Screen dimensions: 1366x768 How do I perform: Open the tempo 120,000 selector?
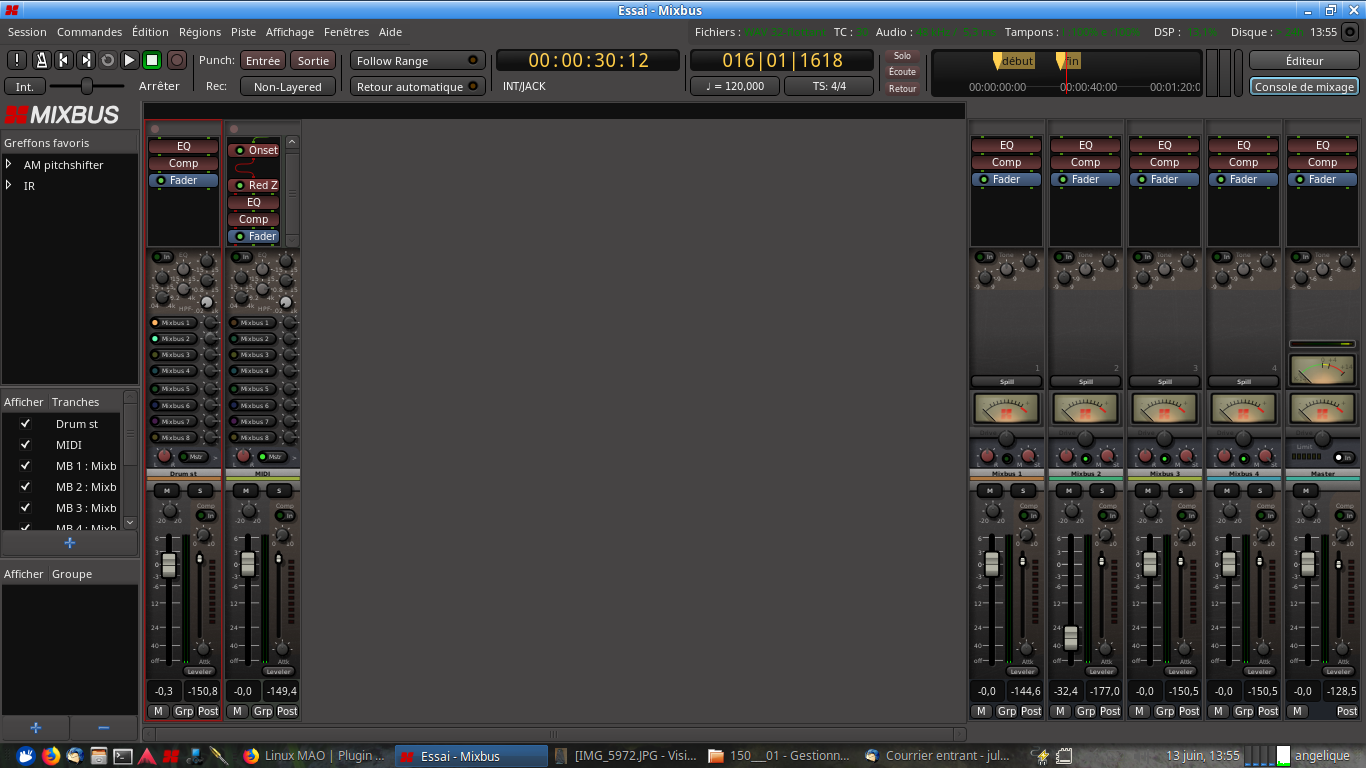(x=735, y=86)
